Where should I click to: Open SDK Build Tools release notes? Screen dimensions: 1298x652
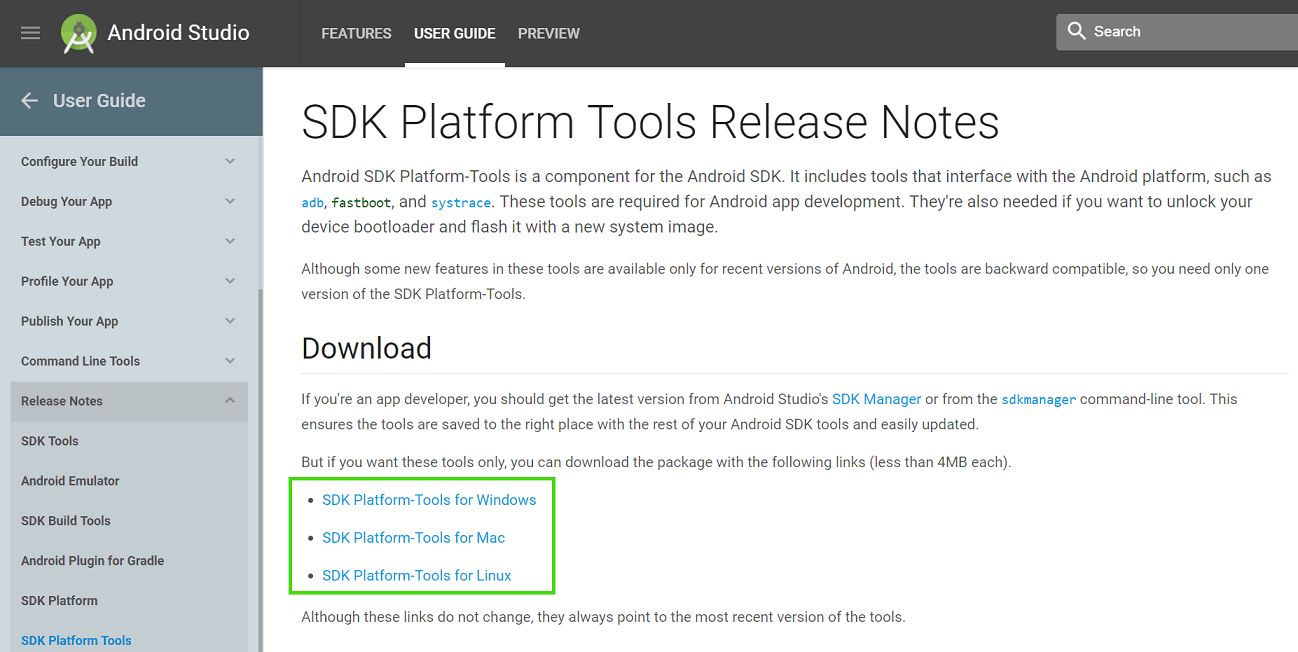click(66, 521)
